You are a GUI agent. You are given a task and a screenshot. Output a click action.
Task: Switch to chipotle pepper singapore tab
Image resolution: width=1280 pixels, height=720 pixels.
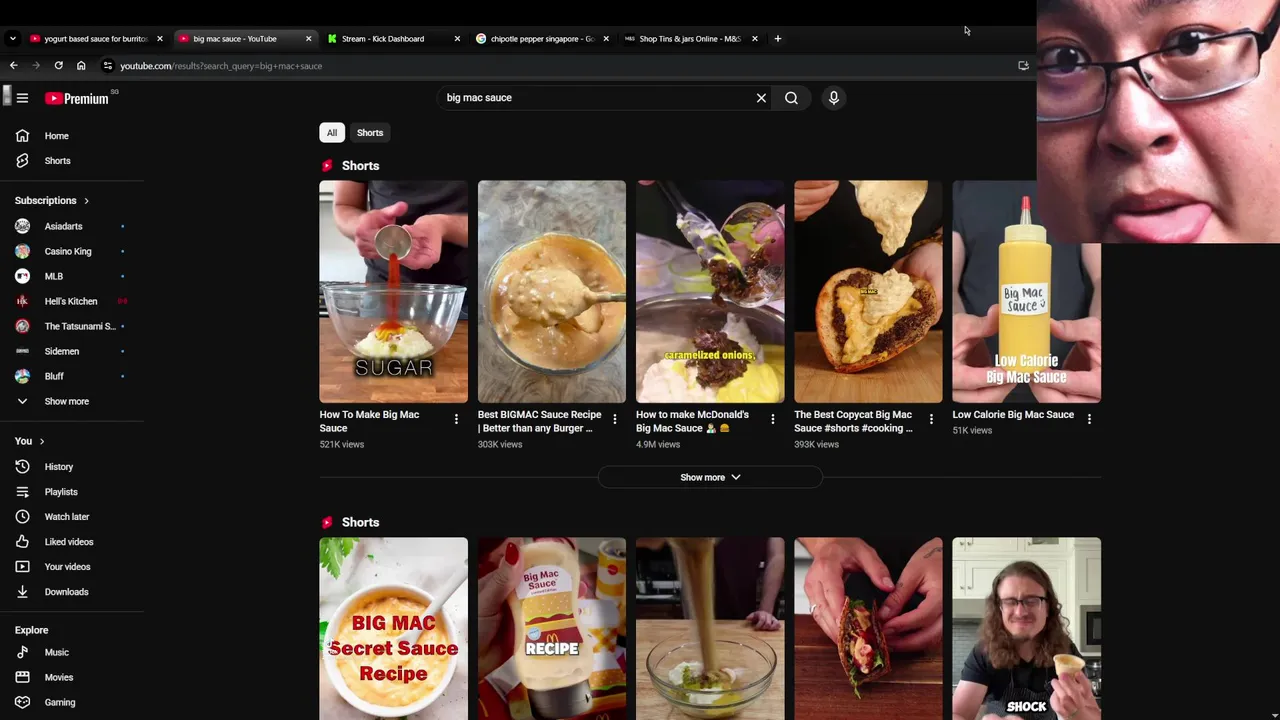pos(540,39)
